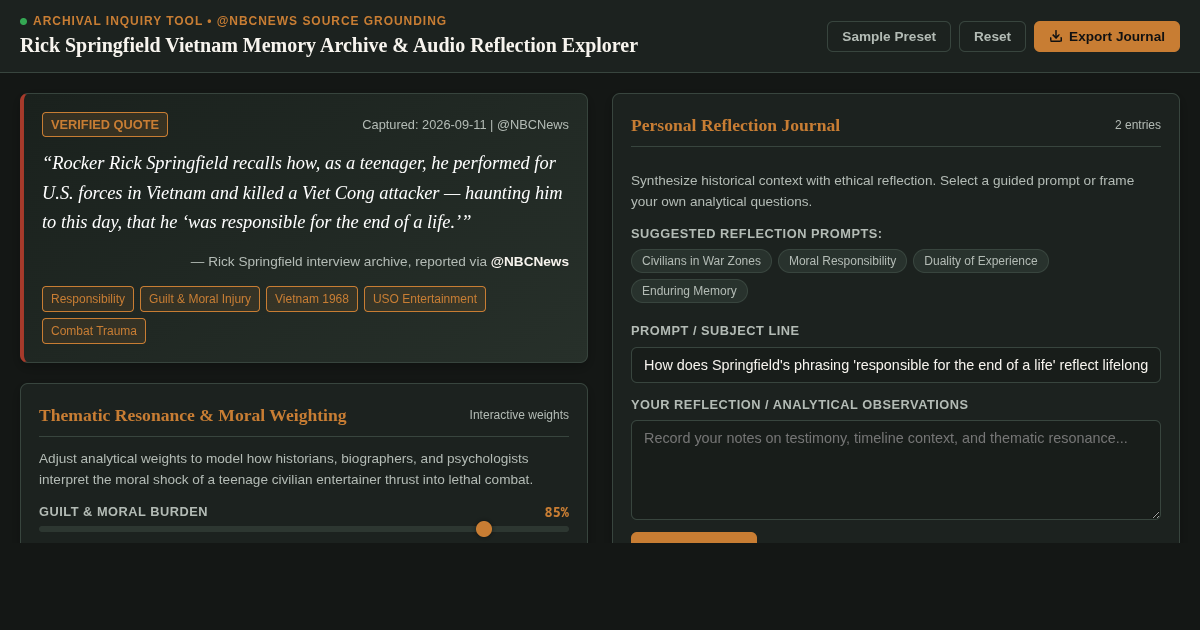Viewport: 1200px width, 630px height.
Task: Select the Civilians in War Zones prompt
Action: coord(701,261)
